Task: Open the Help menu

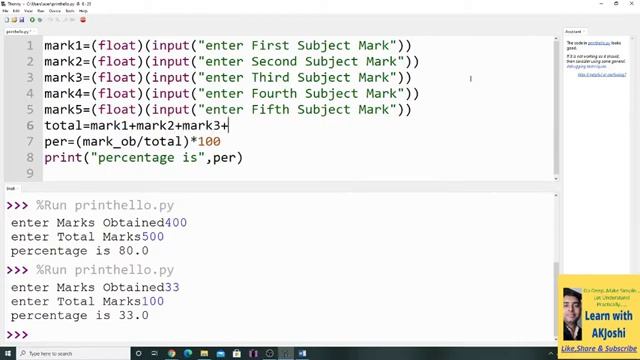Action: pos(83,11)
